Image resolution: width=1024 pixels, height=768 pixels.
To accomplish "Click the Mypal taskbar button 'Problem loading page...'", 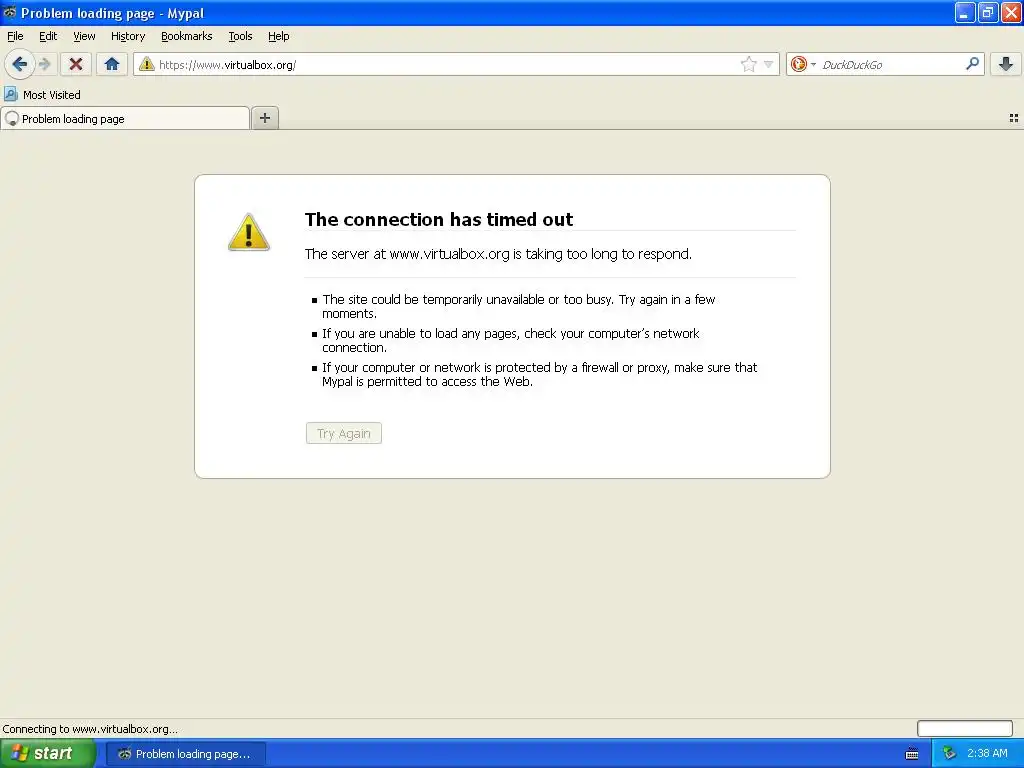I will (x=186, y=754).
